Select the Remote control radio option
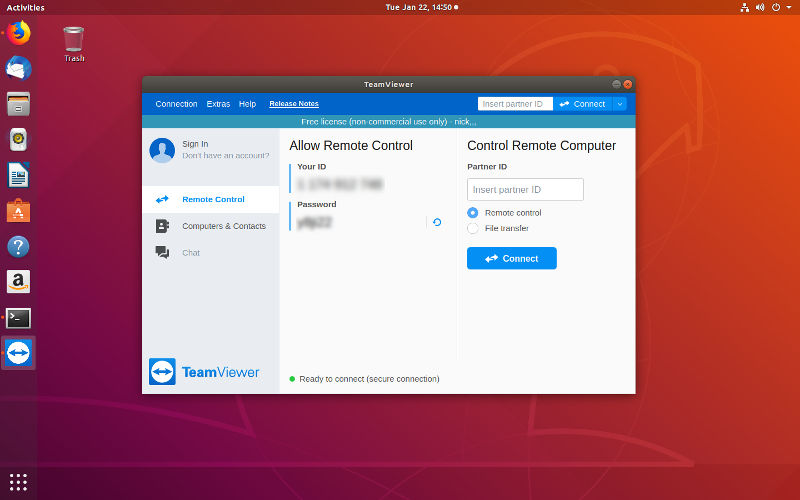800x500 pixels. [473, 213]
